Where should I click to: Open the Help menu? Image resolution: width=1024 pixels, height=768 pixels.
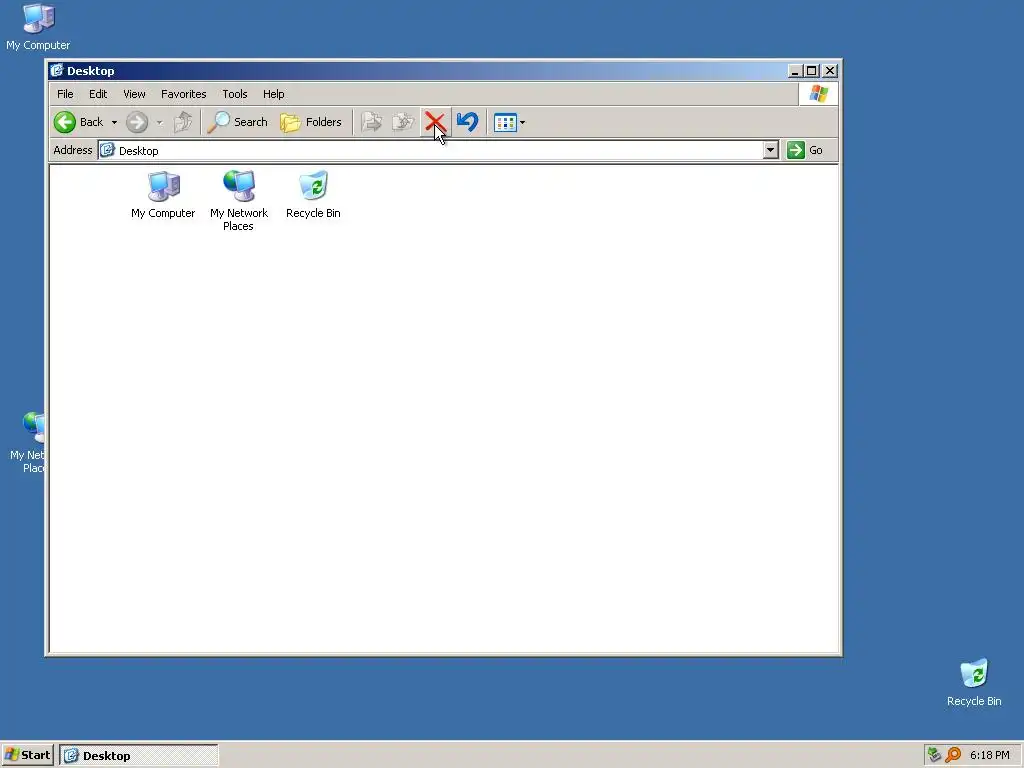pos(274,94)
